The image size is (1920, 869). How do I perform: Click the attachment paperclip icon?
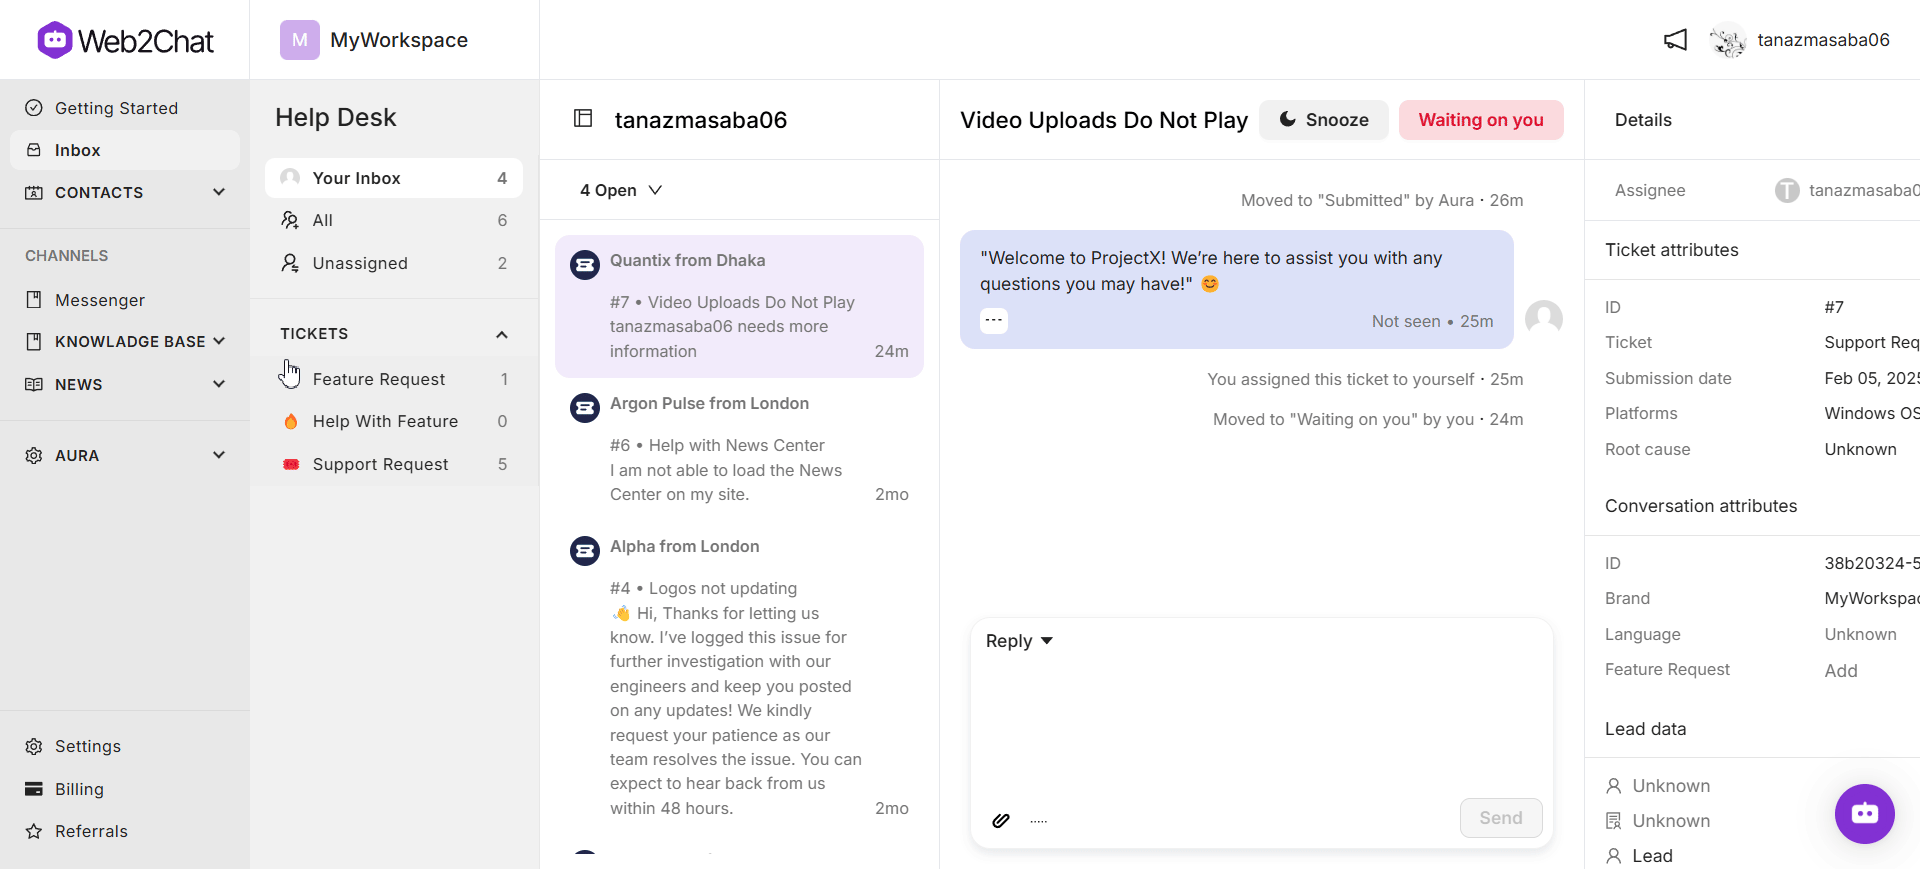click(1001, 820)
